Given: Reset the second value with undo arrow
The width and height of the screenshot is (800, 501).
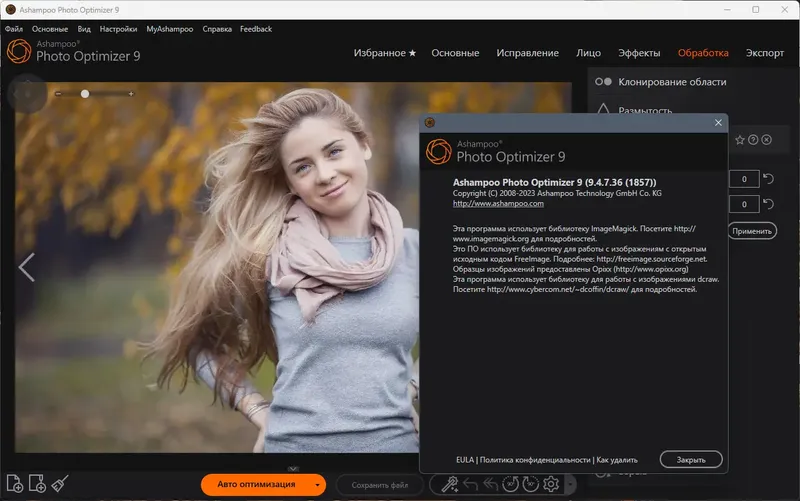Looking at the screenshot, I should coord(768,204).
